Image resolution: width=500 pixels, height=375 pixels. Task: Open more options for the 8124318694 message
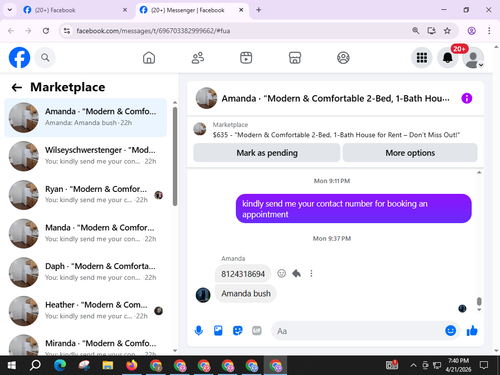[311, 274]
